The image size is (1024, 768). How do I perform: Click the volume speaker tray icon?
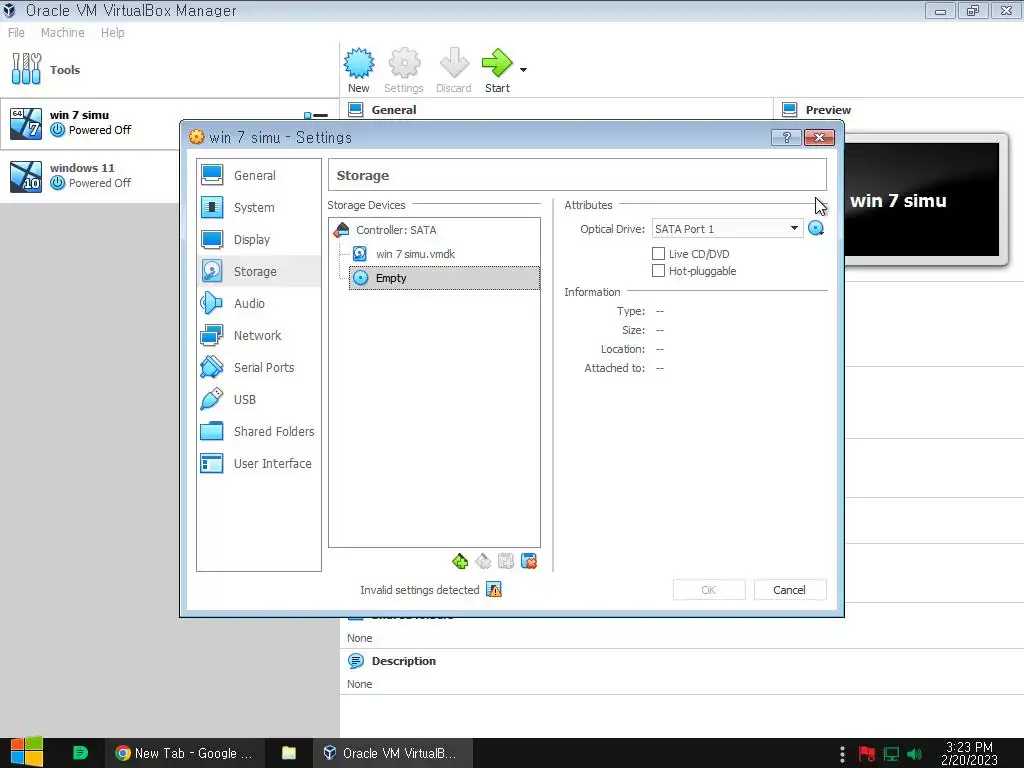(915, 754)
